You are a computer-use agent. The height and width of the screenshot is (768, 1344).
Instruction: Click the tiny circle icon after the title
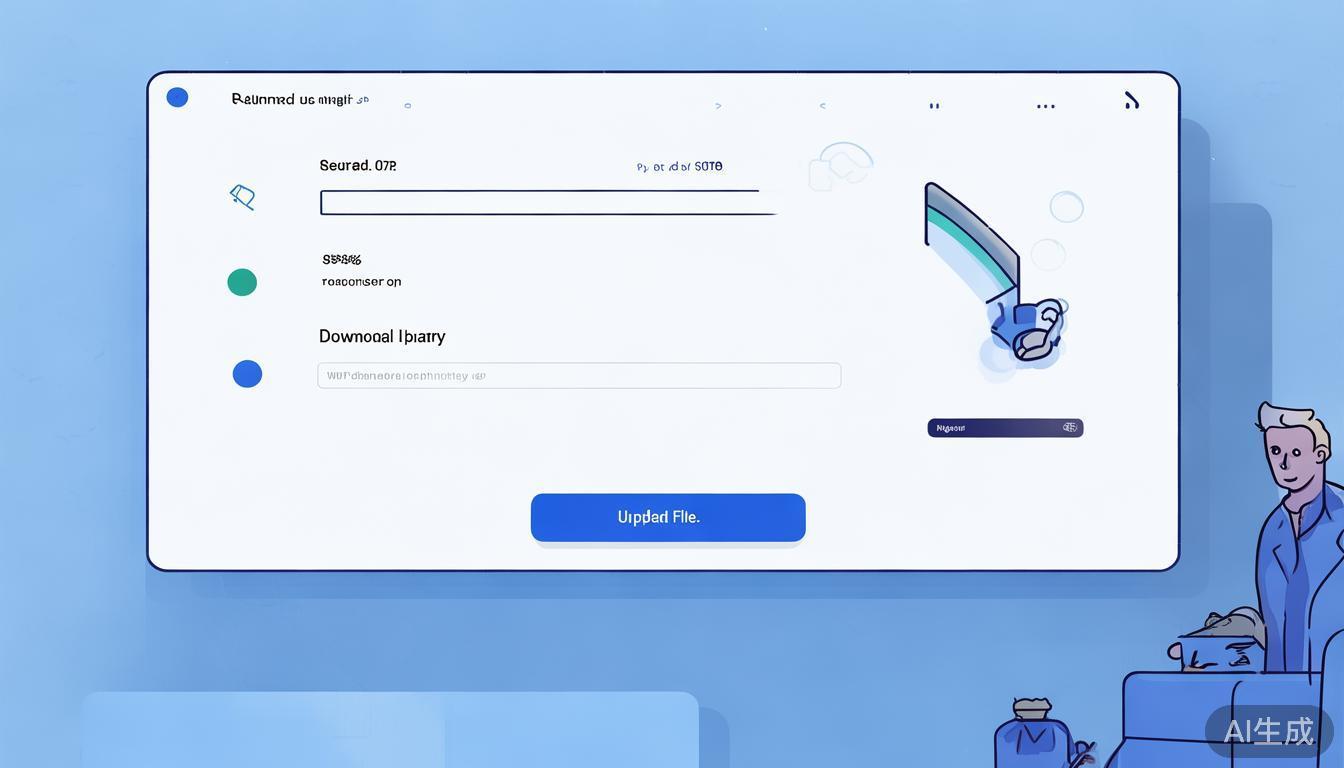[407, 105]
